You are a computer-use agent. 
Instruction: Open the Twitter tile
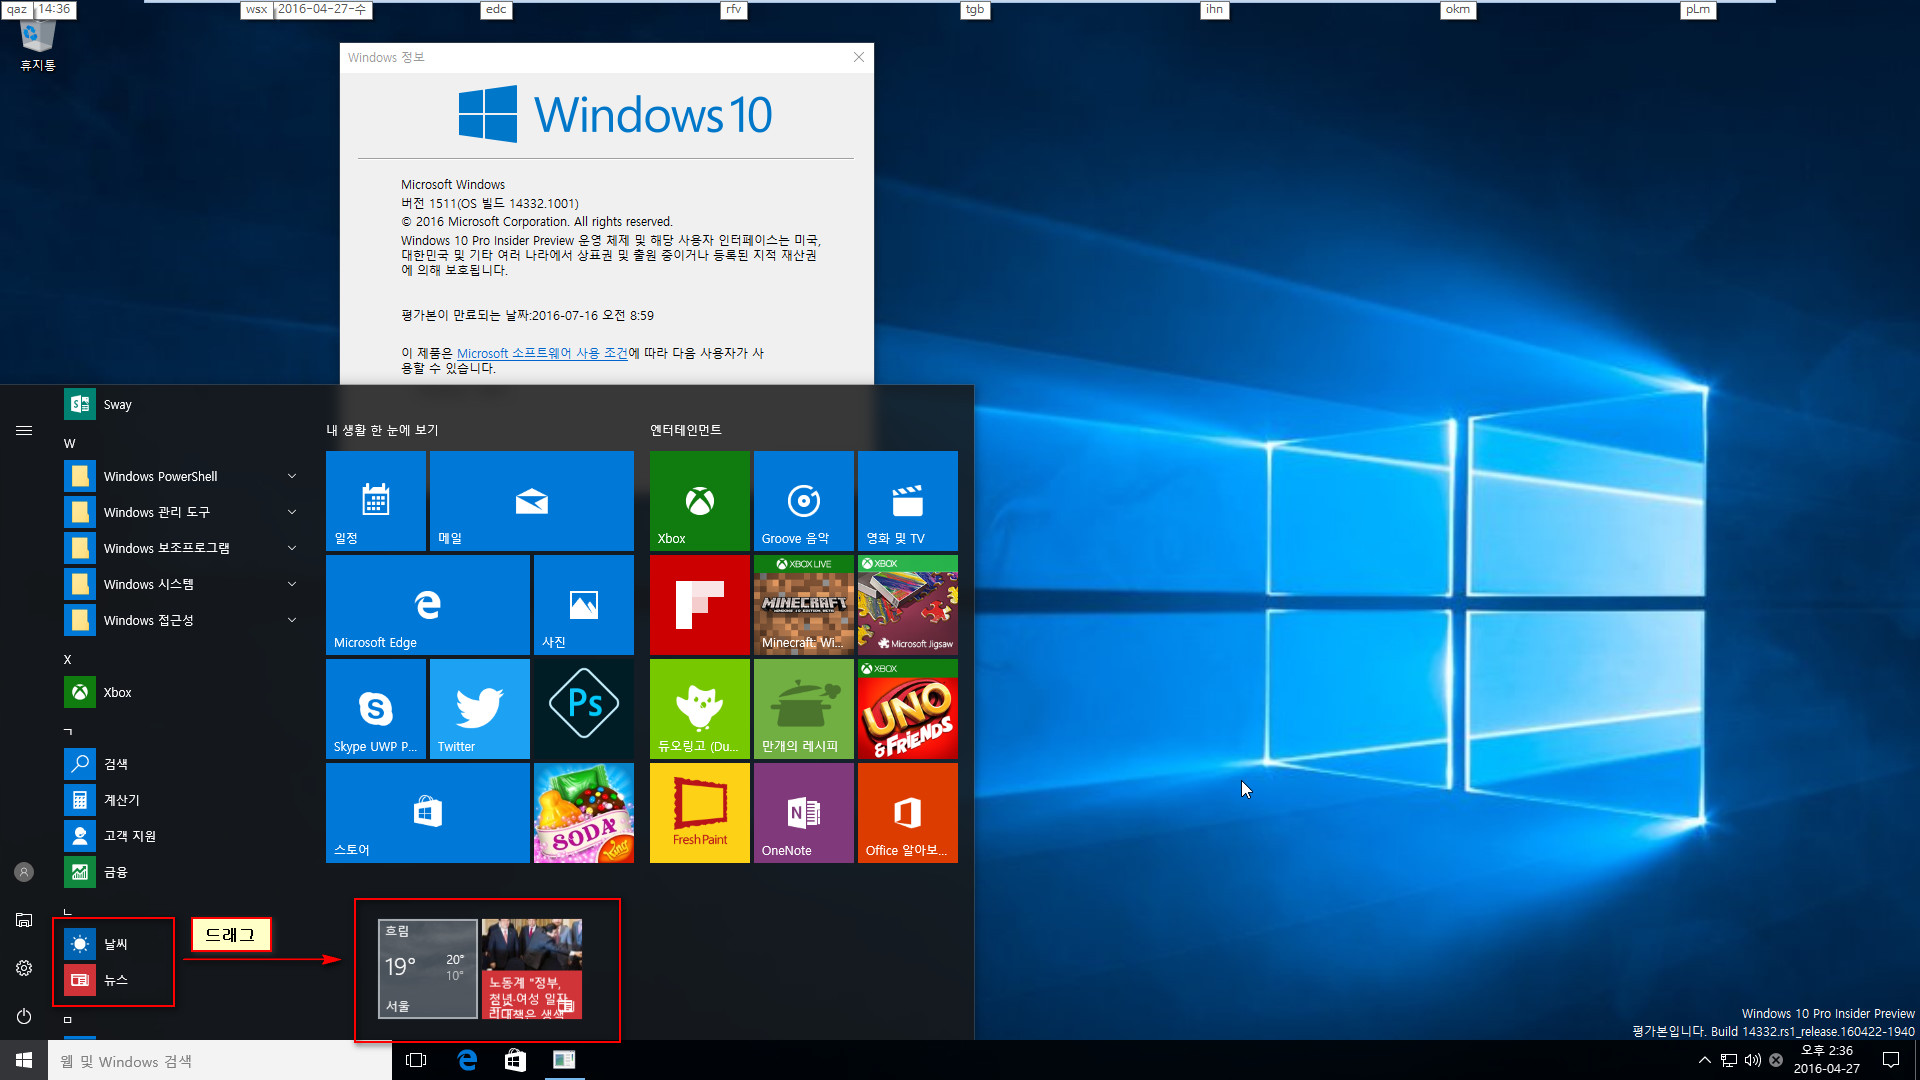480,709
